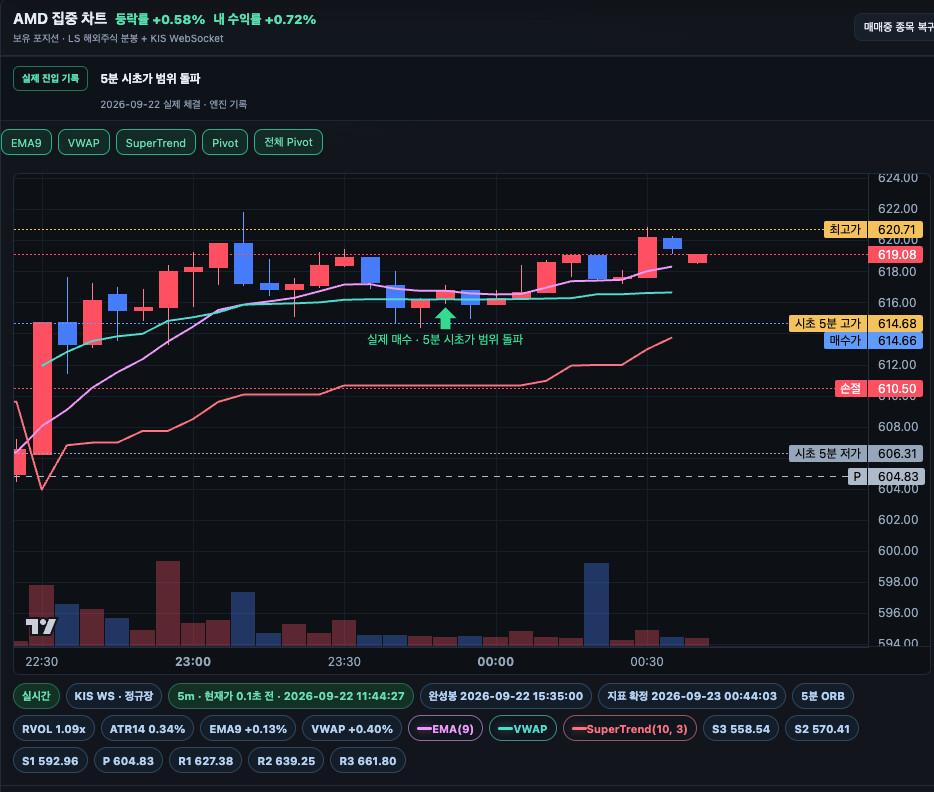Click the teal VWAP legend chip

522,728
